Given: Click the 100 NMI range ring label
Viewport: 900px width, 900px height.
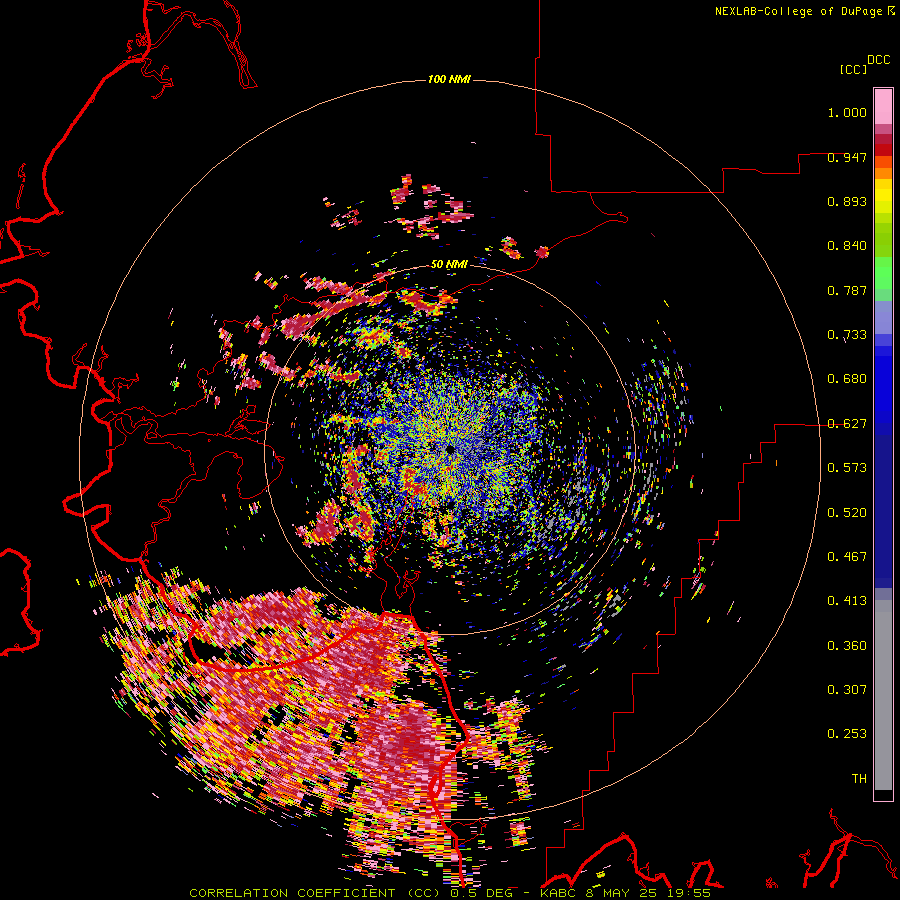Looking at the screenshot, I should [x=449, y=79].
